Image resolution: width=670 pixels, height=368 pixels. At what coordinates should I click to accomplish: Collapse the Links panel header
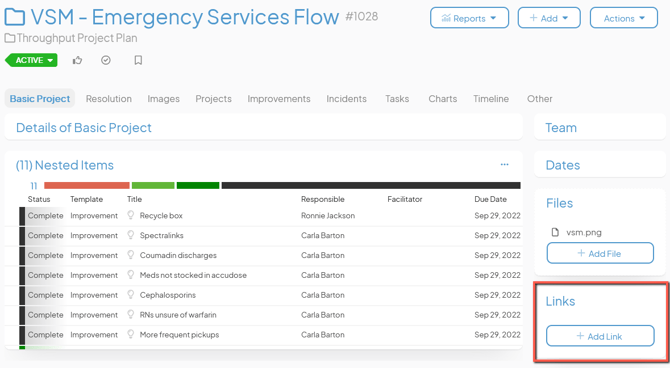click(560, 301)
